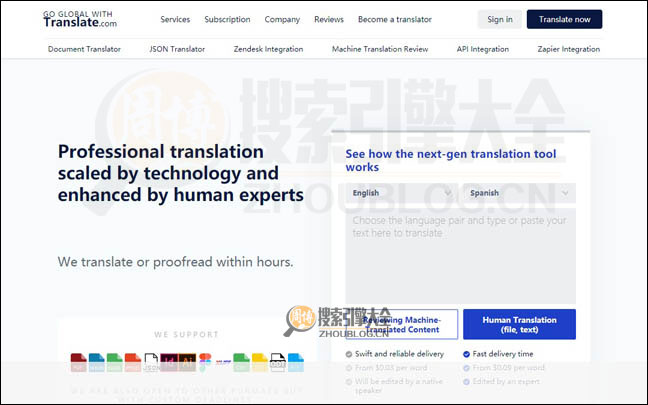The width and height of the screenshot is (648, 405).
Task: Click the 'See how the next-gen translation tool works' heading
Action: coord(451,160)
